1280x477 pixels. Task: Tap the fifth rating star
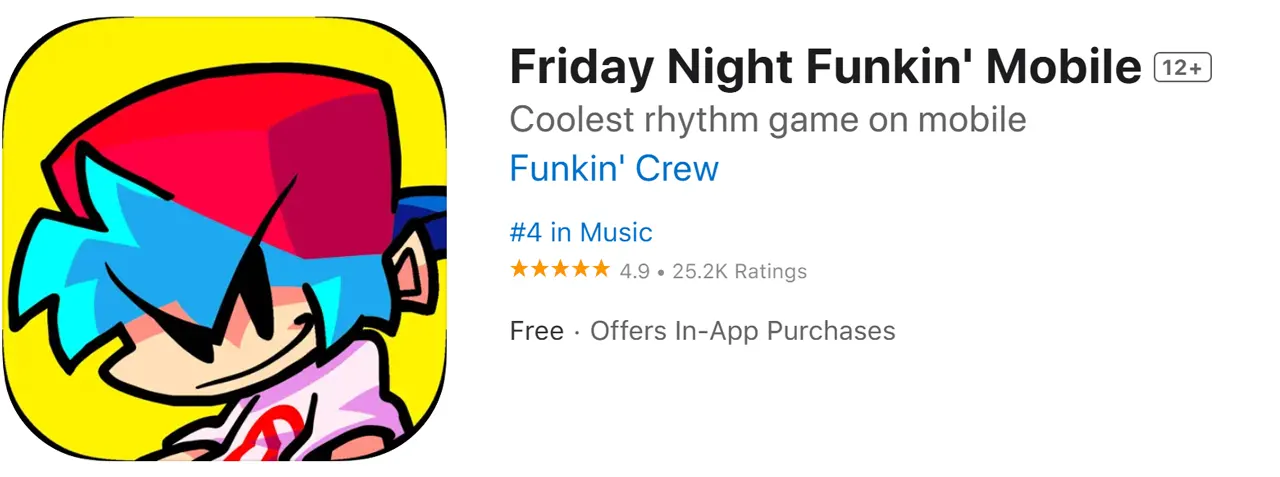pos(600,270)
